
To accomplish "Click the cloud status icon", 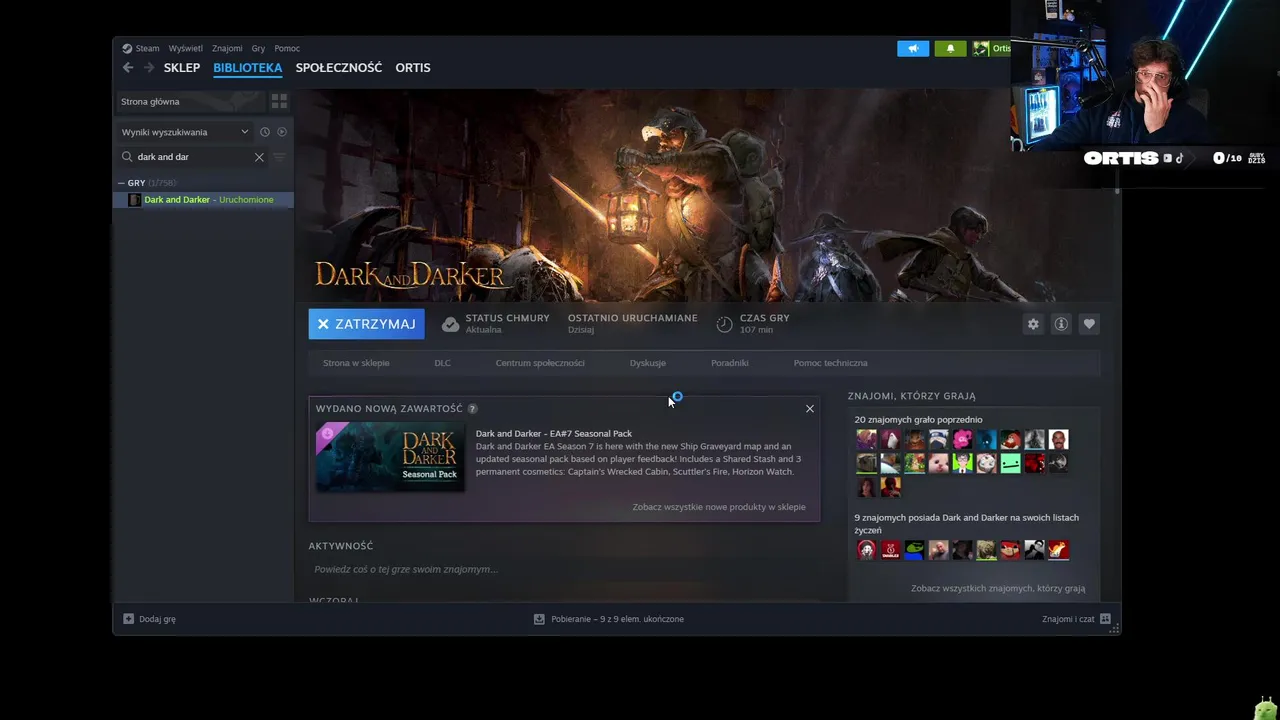I will coord(451,324).
